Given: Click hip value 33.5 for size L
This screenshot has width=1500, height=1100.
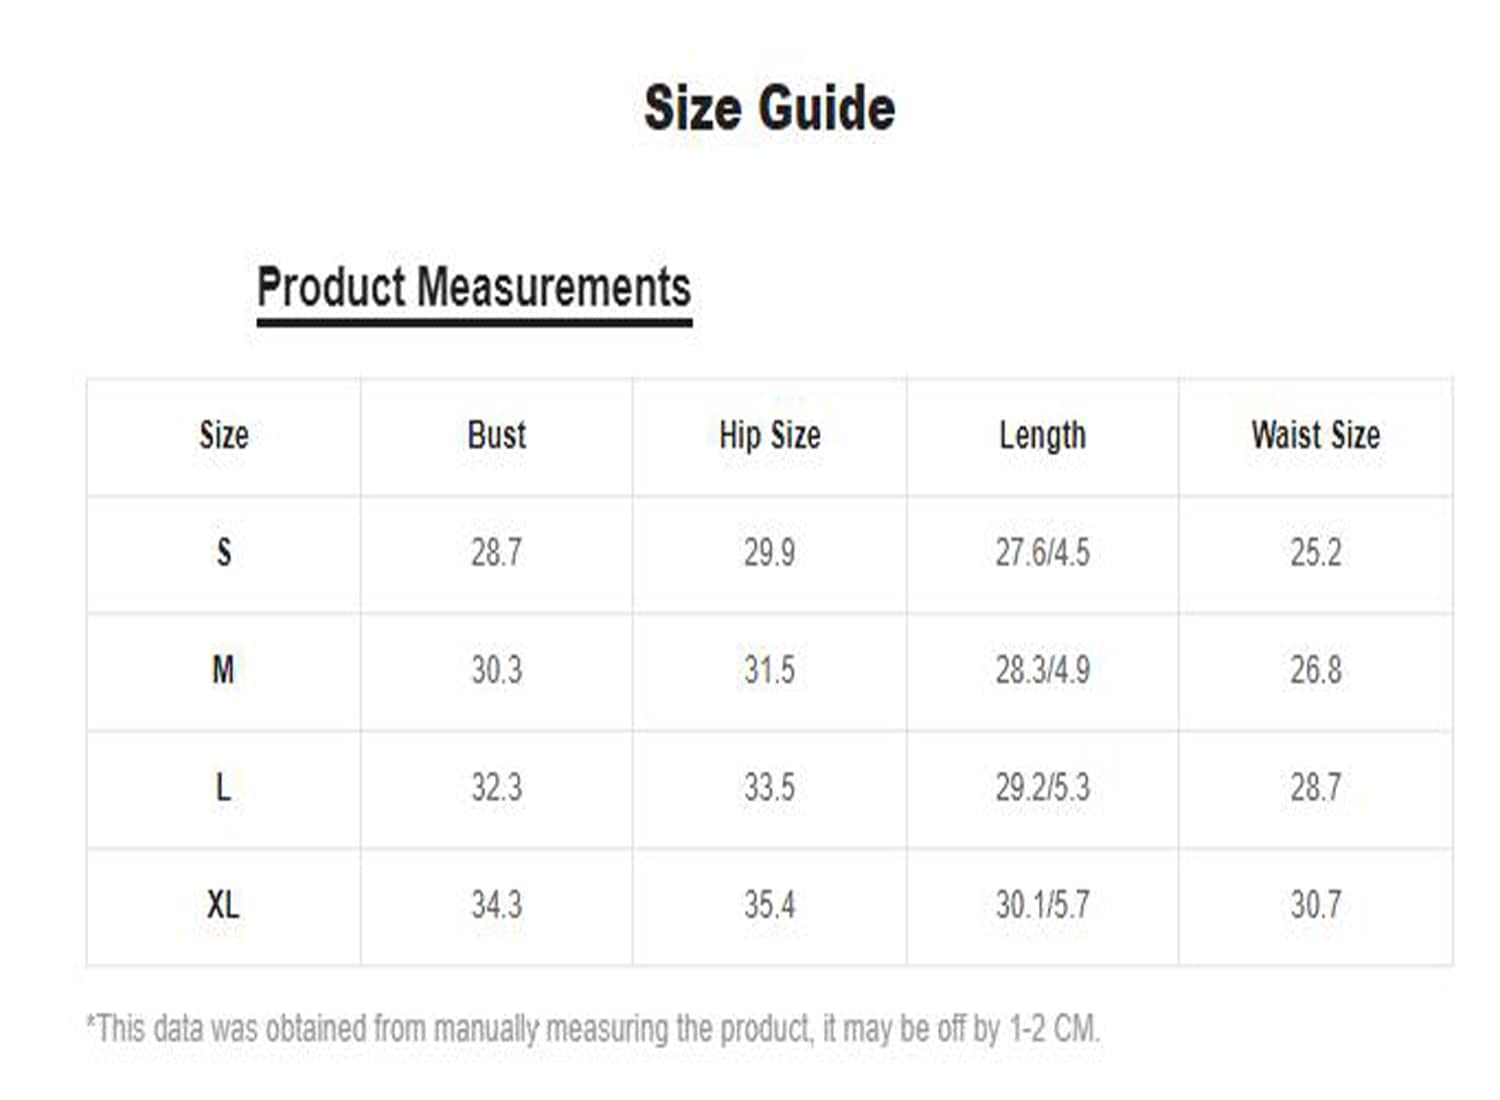Looking at the screenshot, I should 769,787.
